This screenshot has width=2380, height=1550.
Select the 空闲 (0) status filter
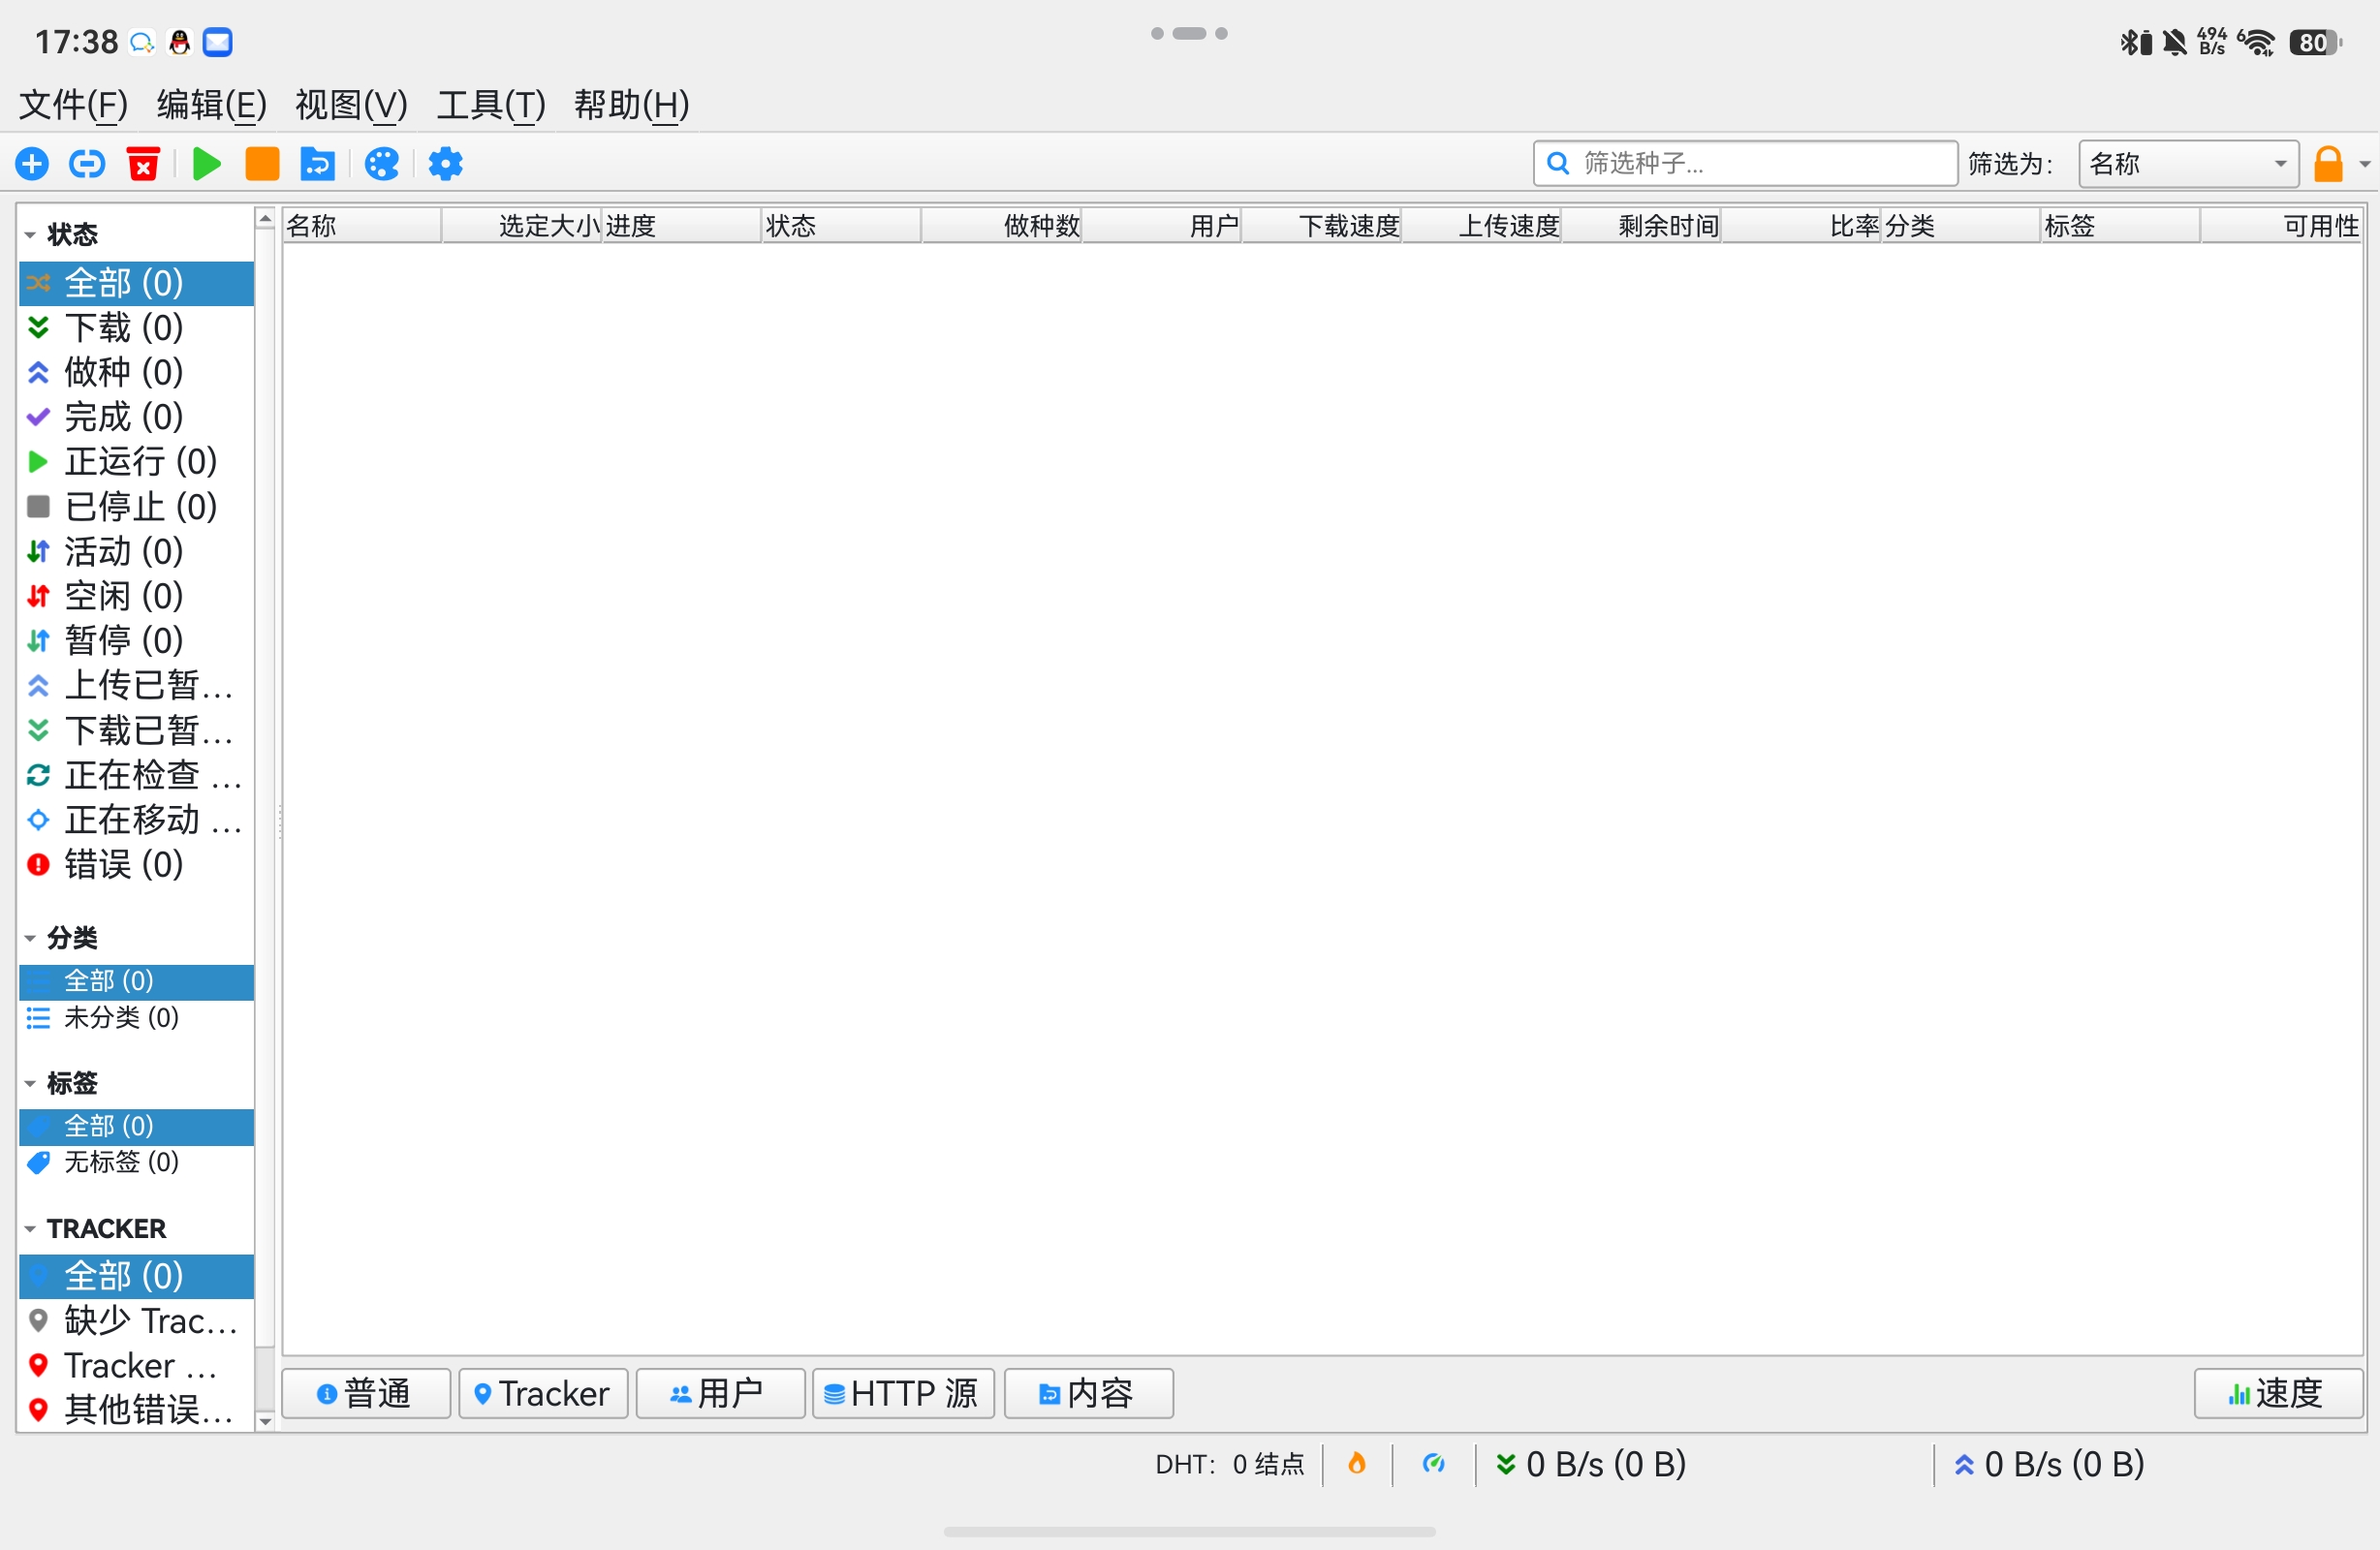[136, 596]
